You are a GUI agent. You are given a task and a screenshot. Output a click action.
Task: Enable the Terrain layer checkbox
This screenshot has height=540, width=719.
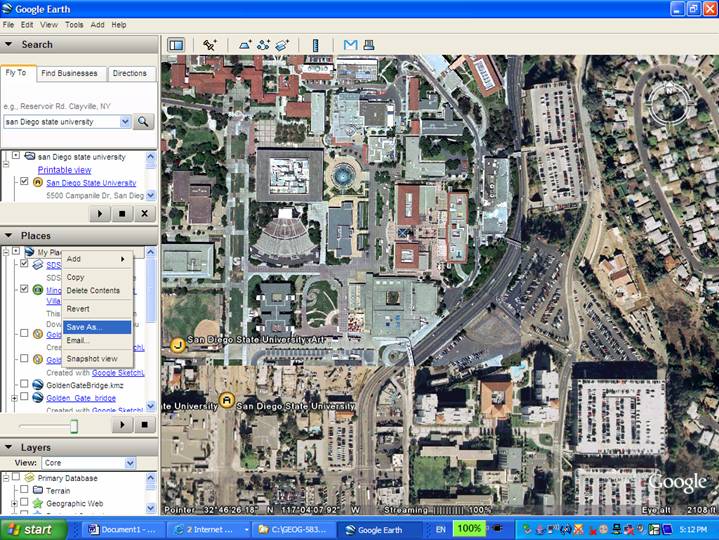tap(24, 490)
